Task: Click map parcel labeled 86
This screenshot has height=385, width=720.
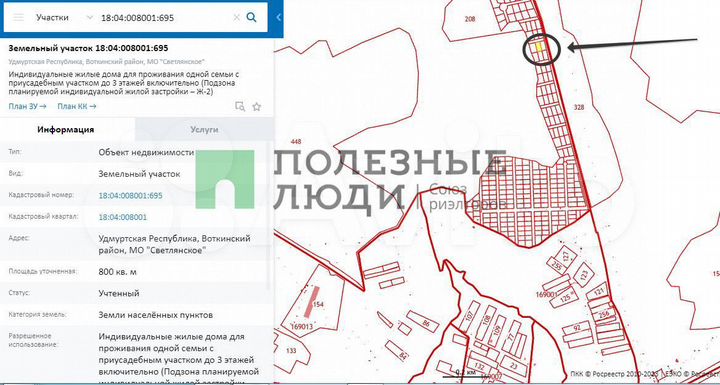Action: click(x=426, y=323)
